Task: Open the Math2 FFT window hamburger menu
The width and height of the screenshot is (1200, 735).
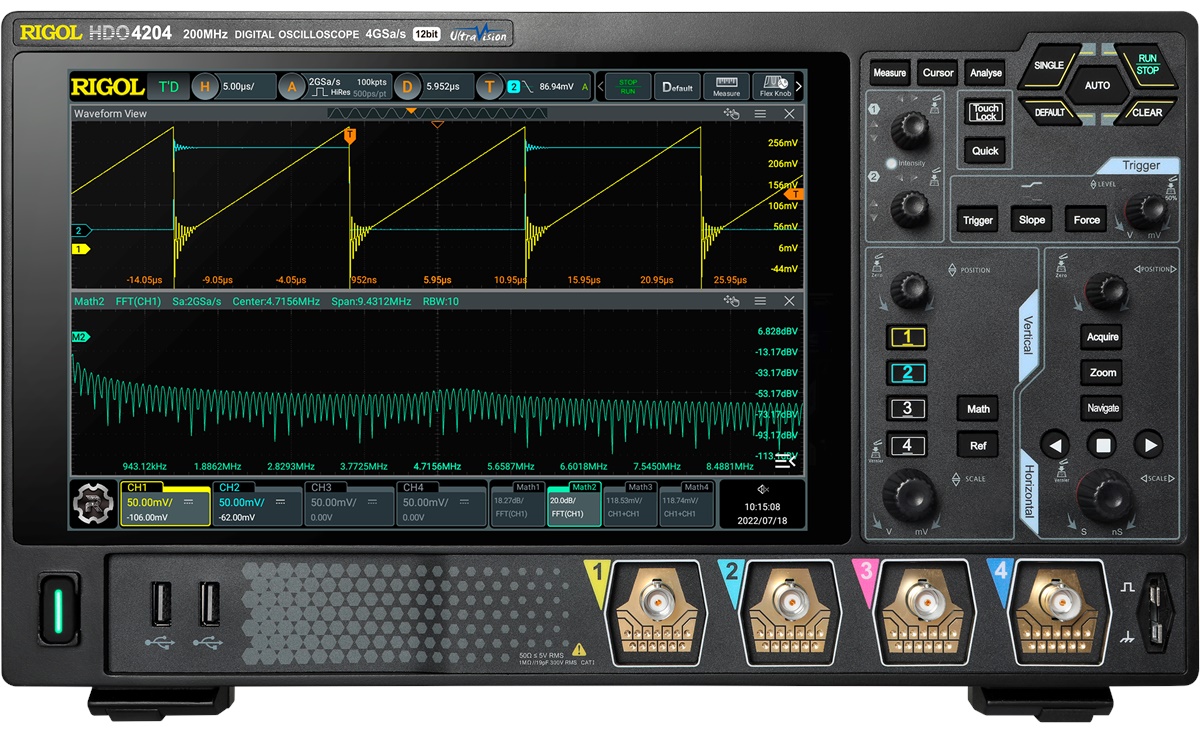Action: pyautogui.click(x=761, y=301)
